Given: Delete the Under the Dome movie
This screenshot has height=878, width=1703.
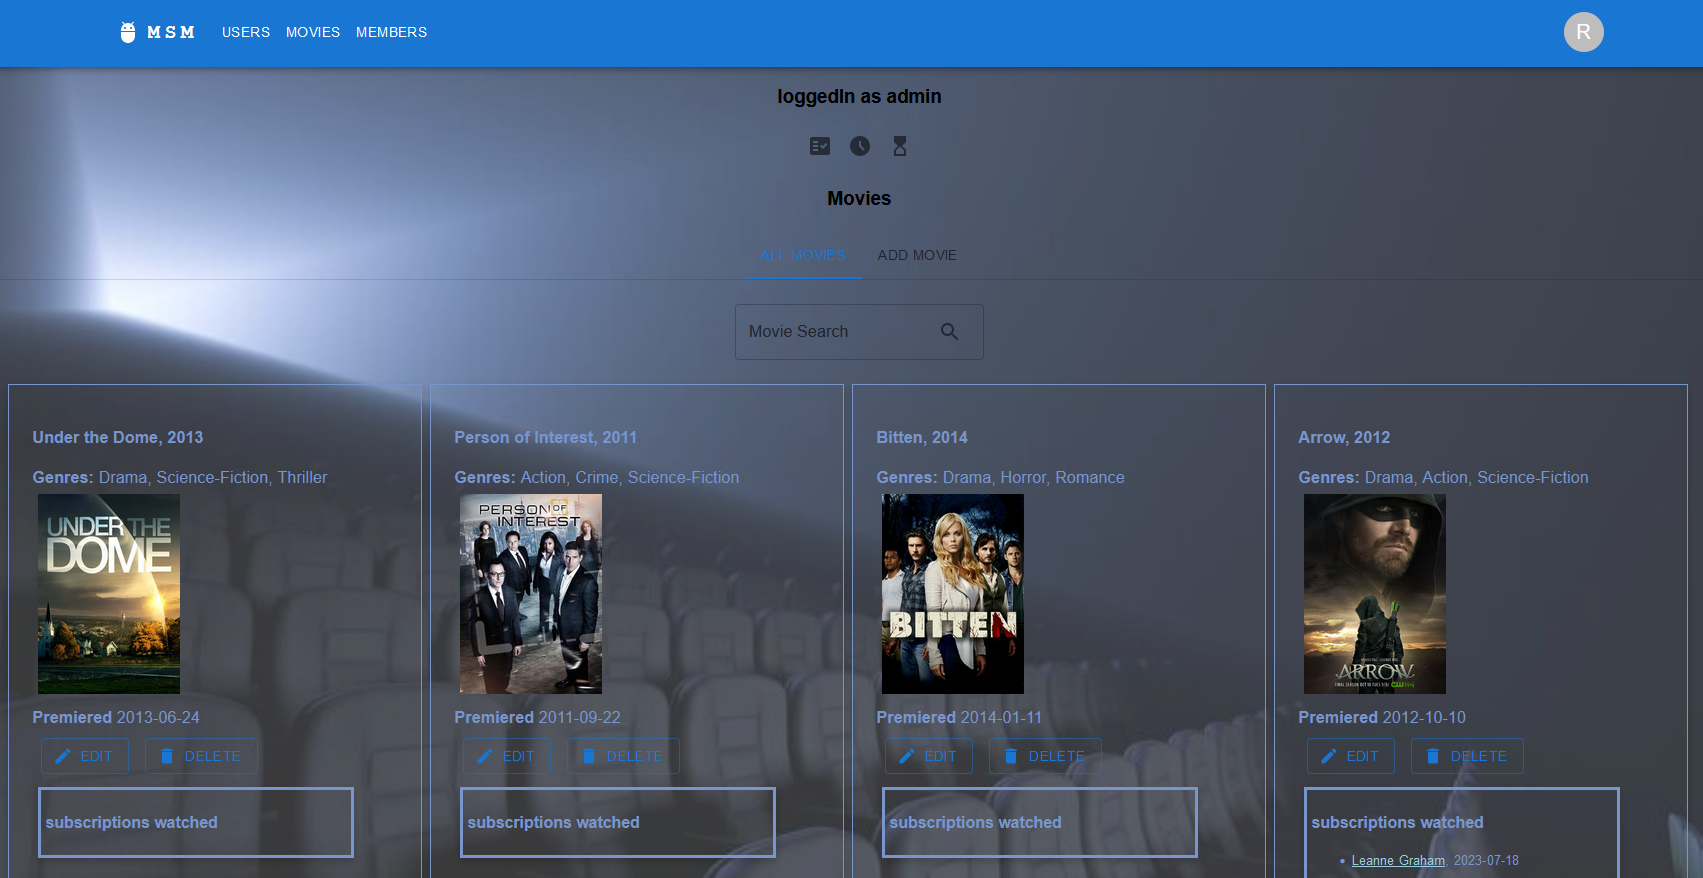Looking at the screenshot, I should pos(201,756).
